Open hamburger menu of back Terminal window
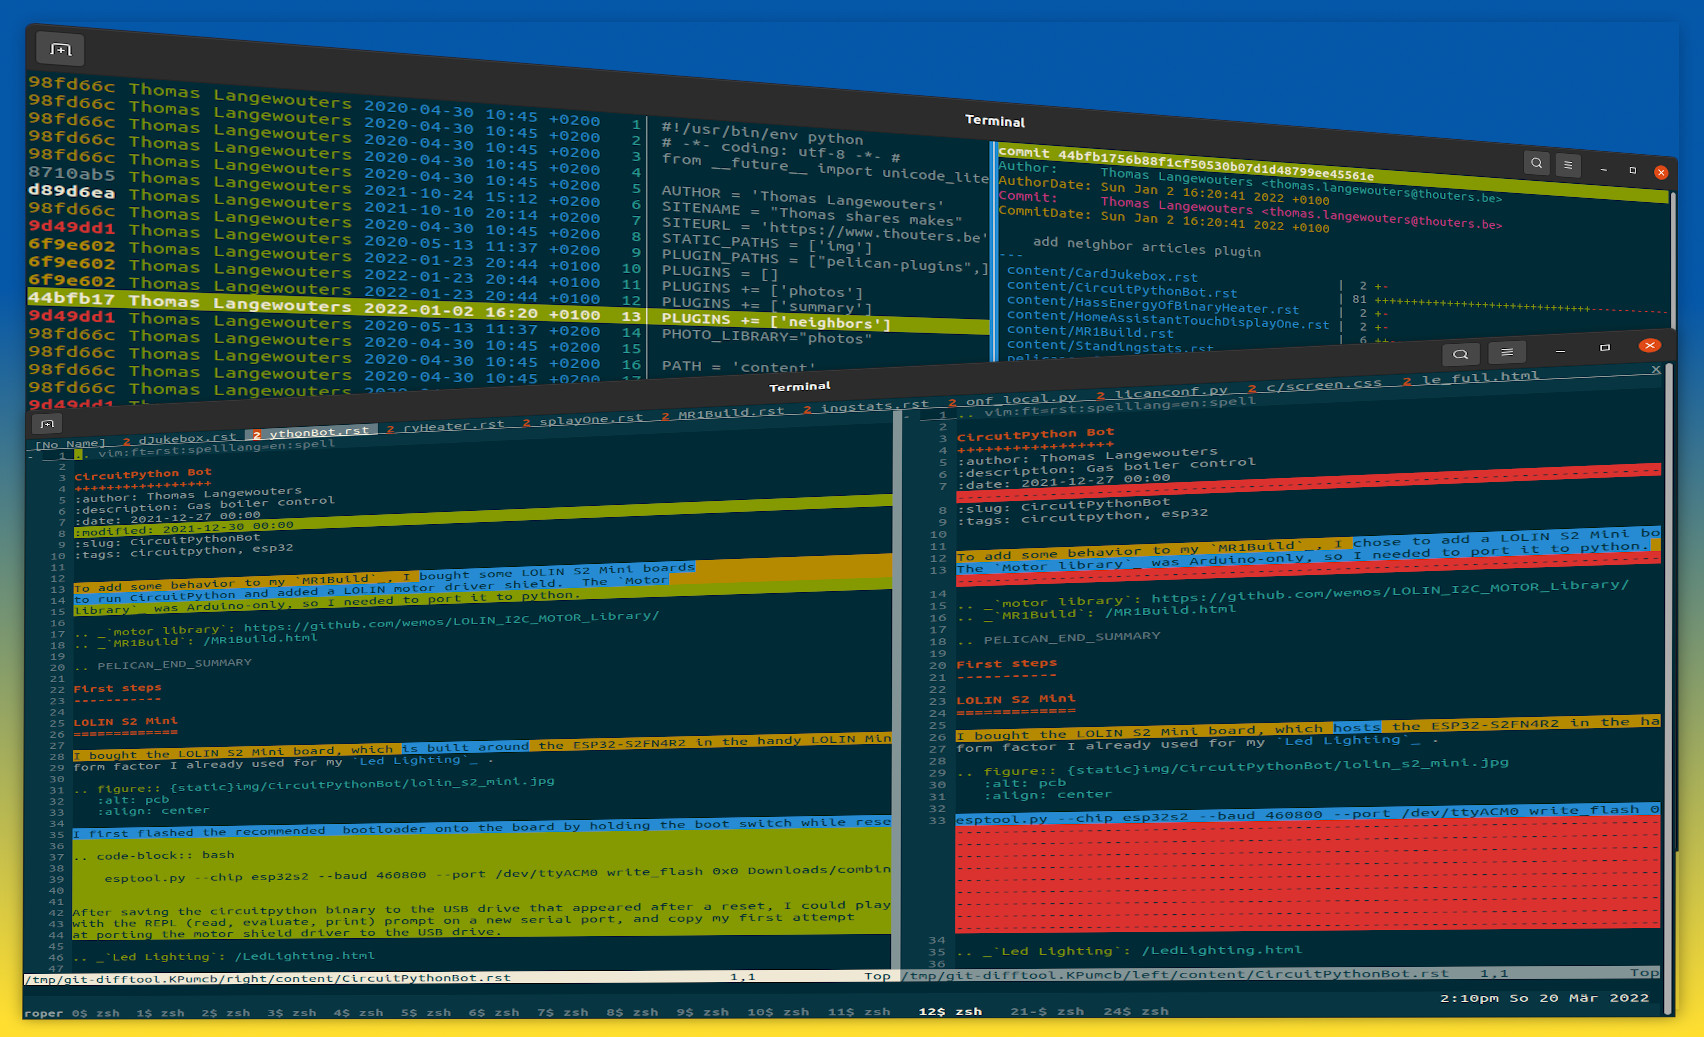Screen dimensions: 1704x1037 pos(1568,165)
